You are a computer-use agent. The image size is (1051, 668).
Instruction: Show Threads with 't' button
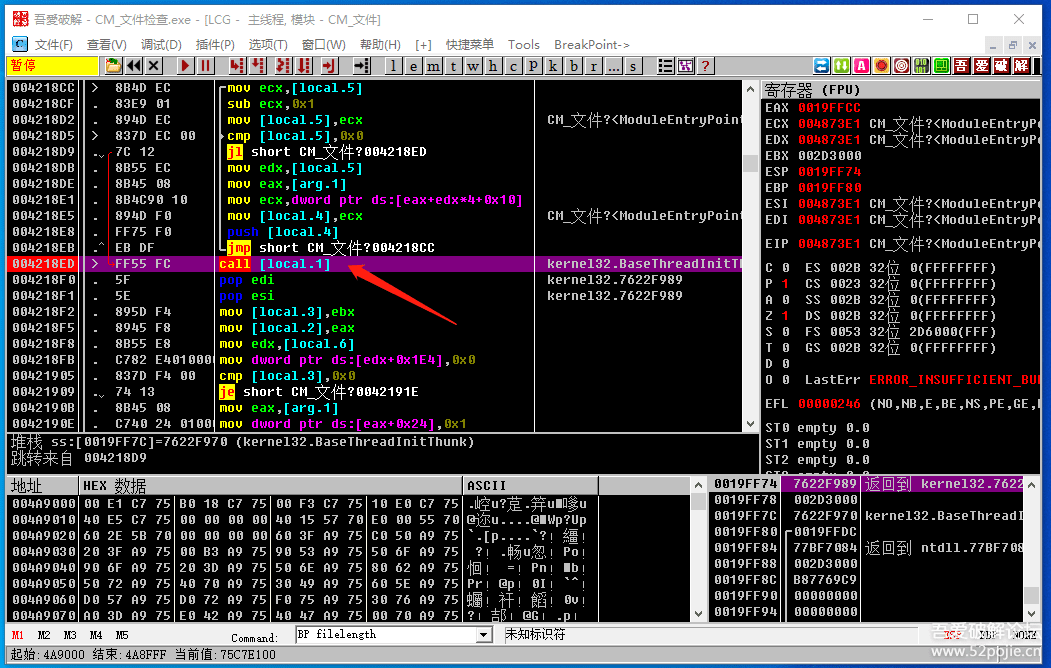pos(454,66)
